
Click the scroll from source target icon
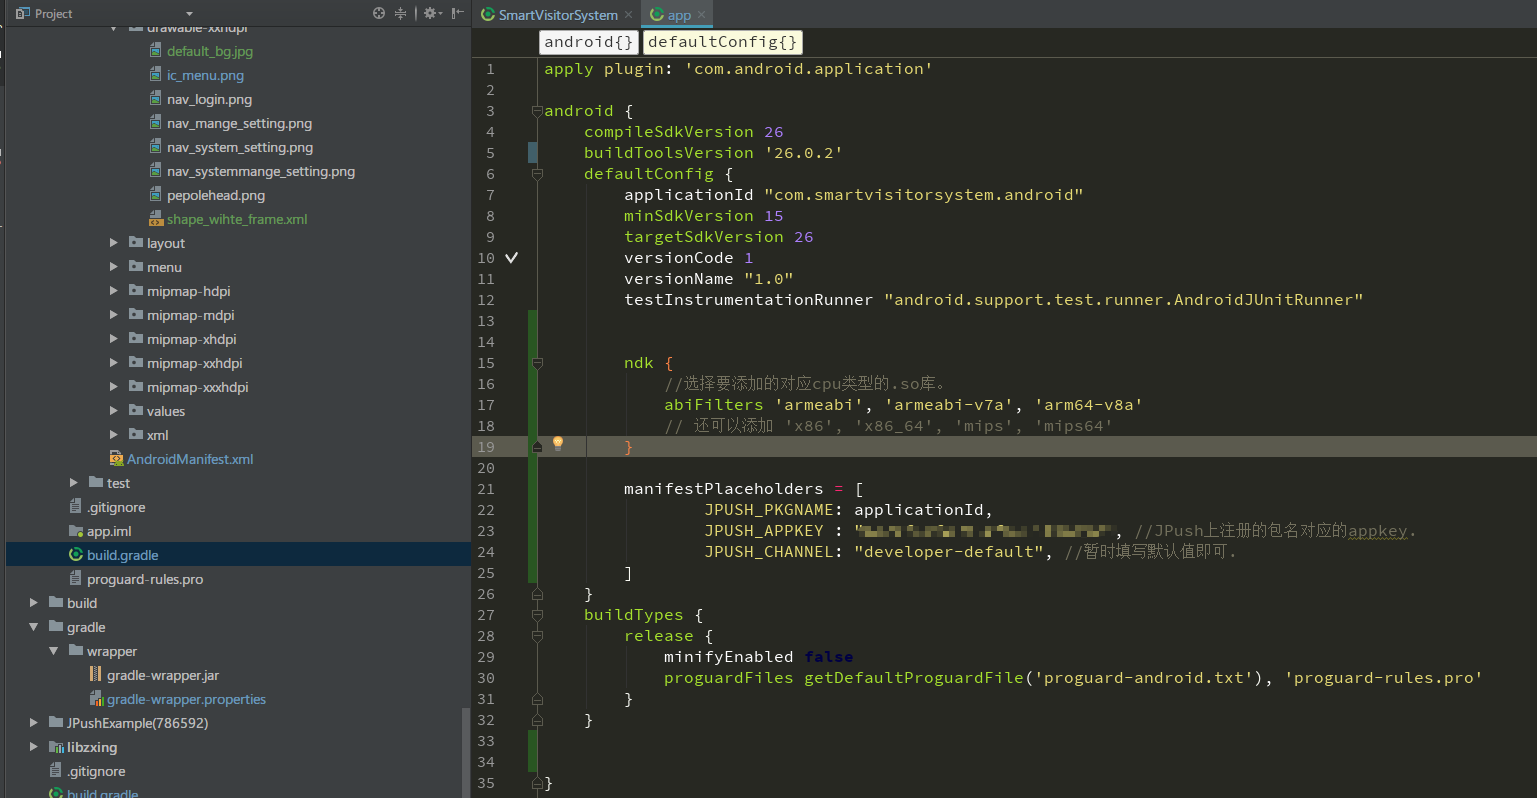[379, 13]
